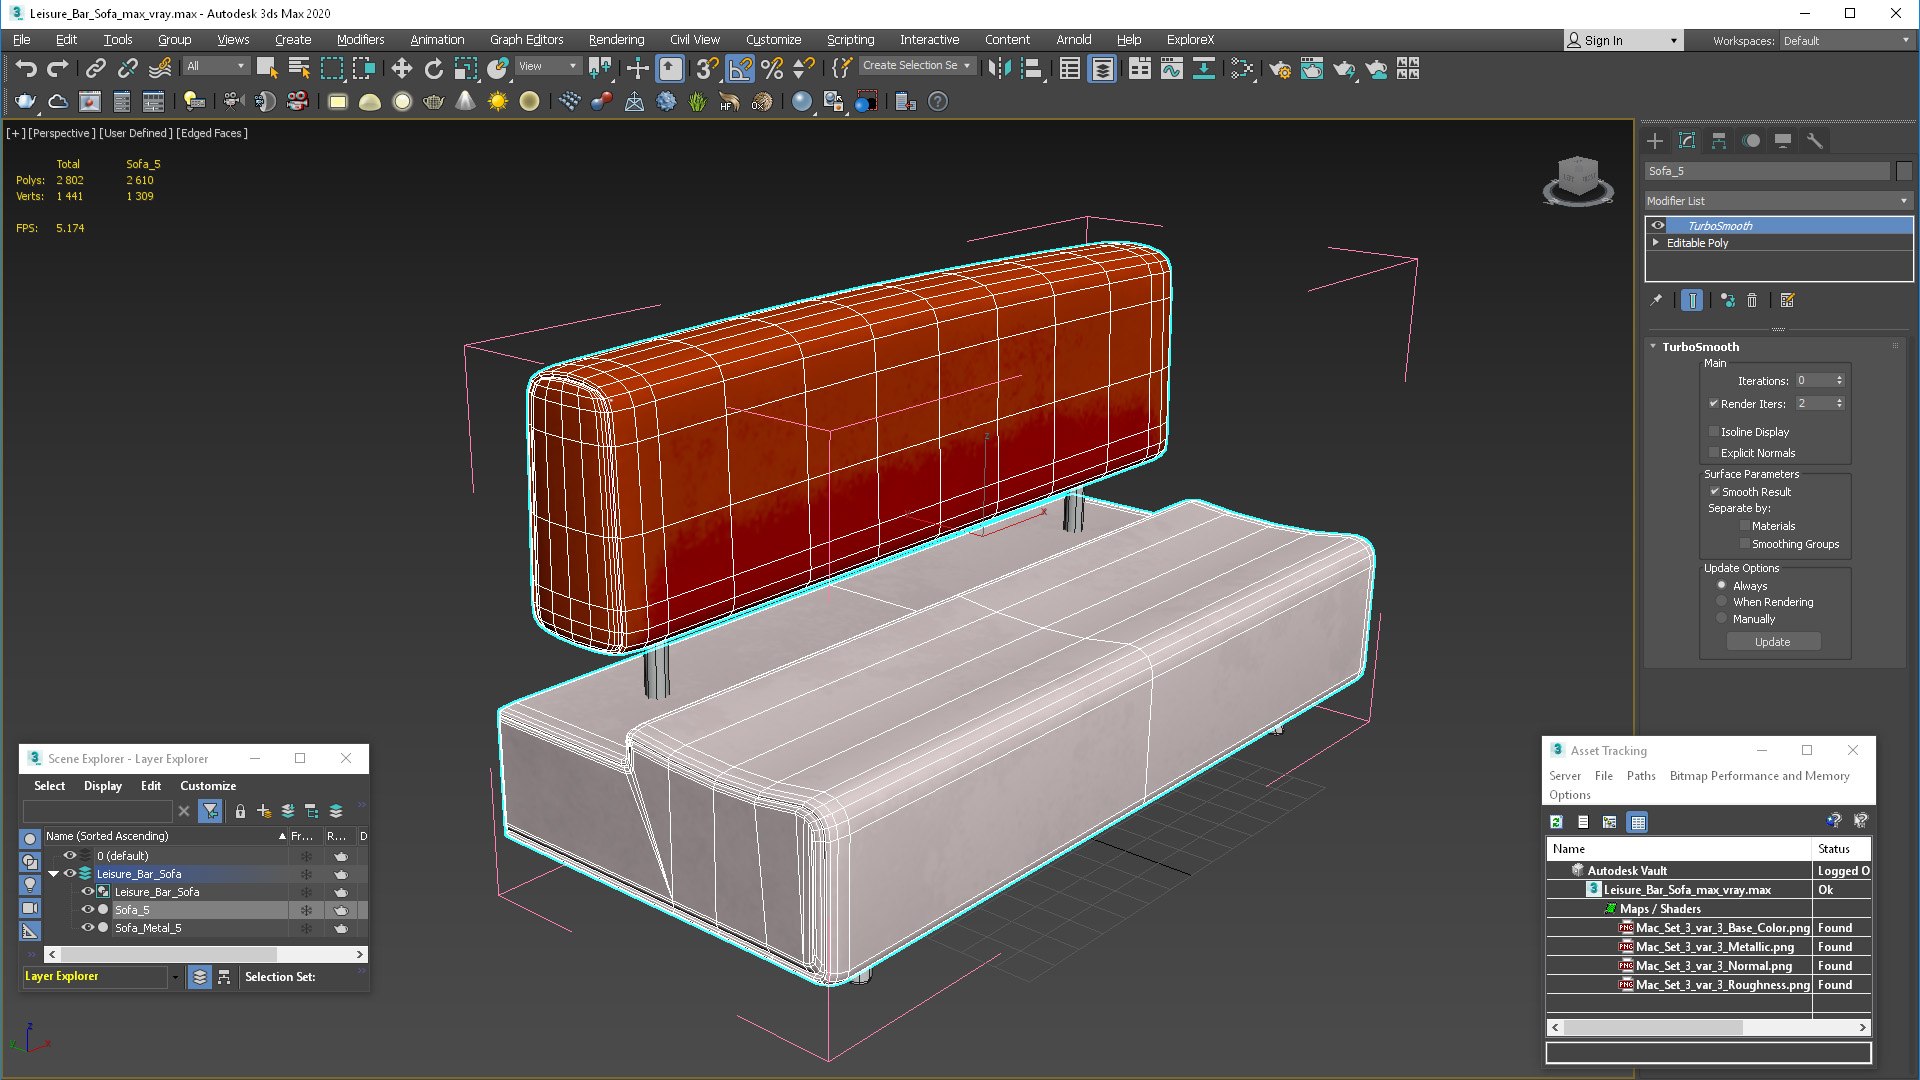Screen dimensions: 1920x1080
Task: Toggle Percent Snap tool
Action: click(772, 68)
